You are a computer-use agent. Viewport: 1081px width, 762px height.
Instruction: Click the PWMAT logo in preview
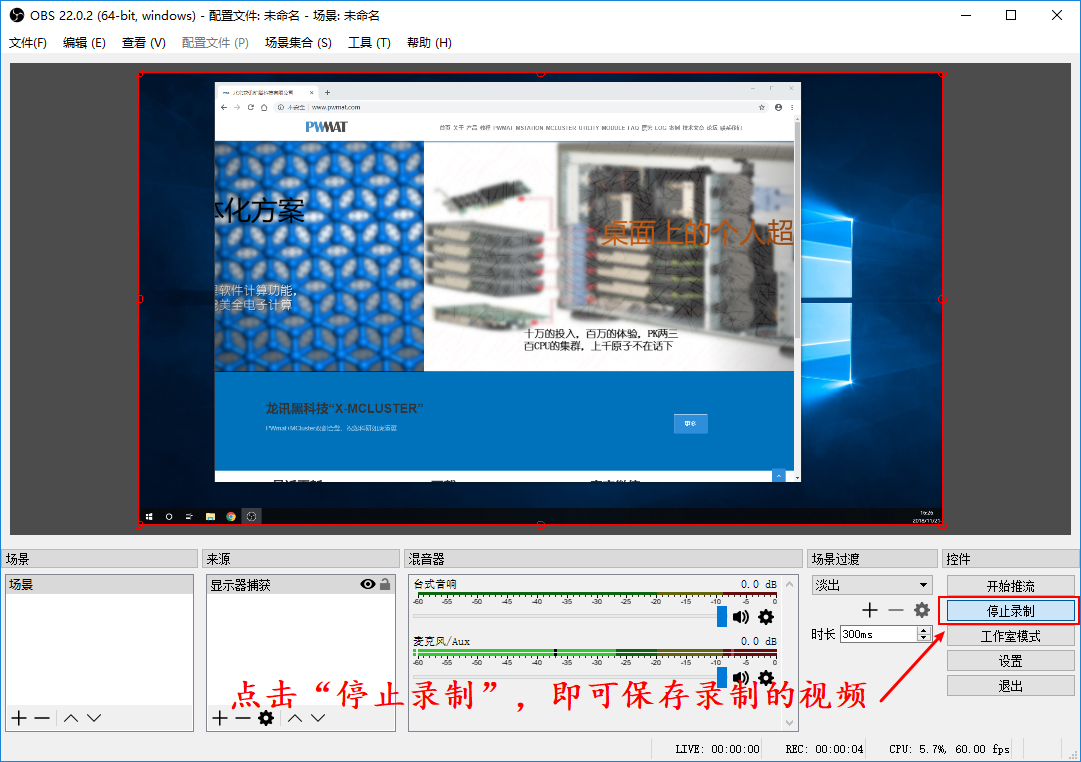pos(327,127)
